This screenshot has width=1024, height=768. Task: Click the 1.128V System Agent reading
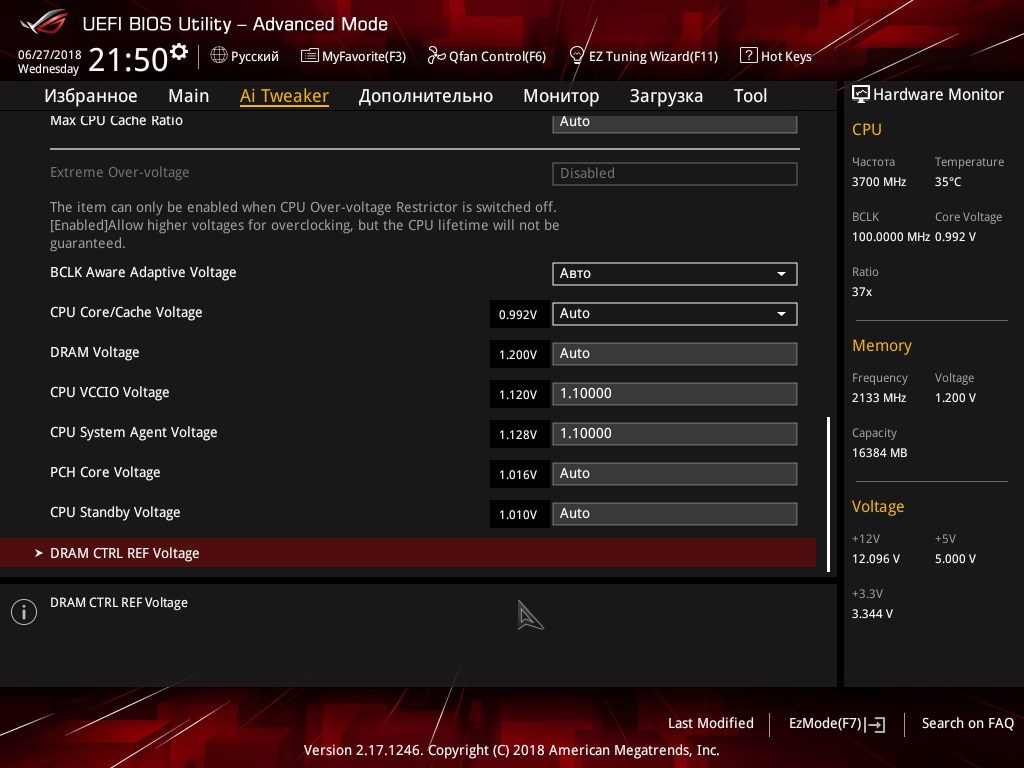click(519, 435)
